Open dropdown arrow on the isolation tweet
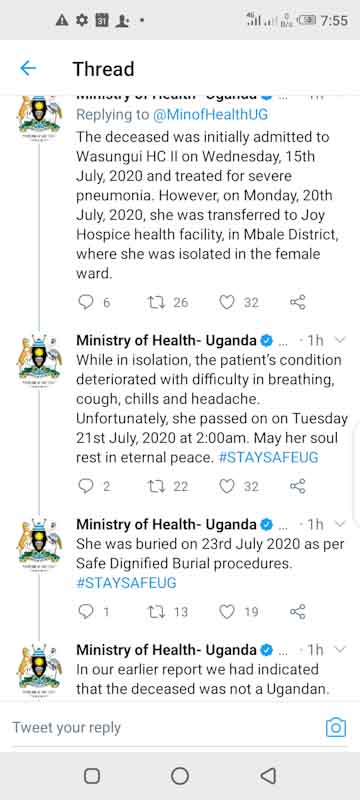360x800 pixels. click(341, 340)
